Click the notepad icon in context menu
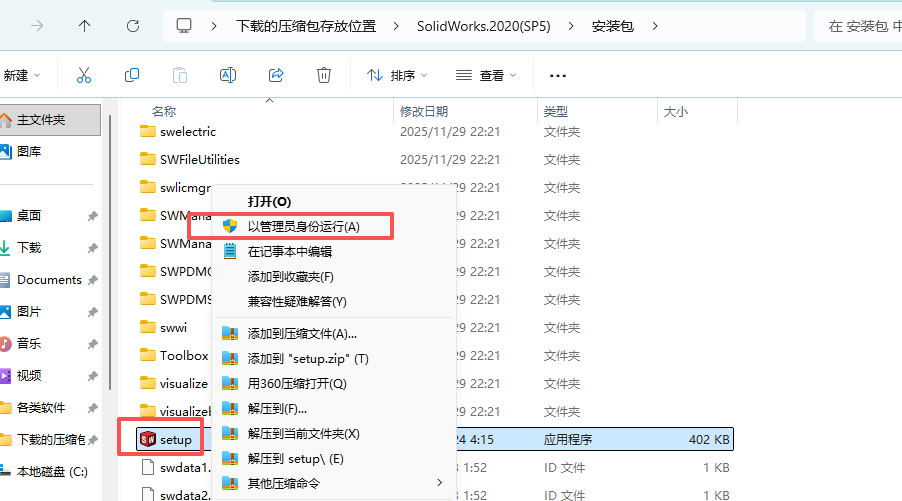The width and height of the screenshot is (902, 501). (x=230, y=251)
